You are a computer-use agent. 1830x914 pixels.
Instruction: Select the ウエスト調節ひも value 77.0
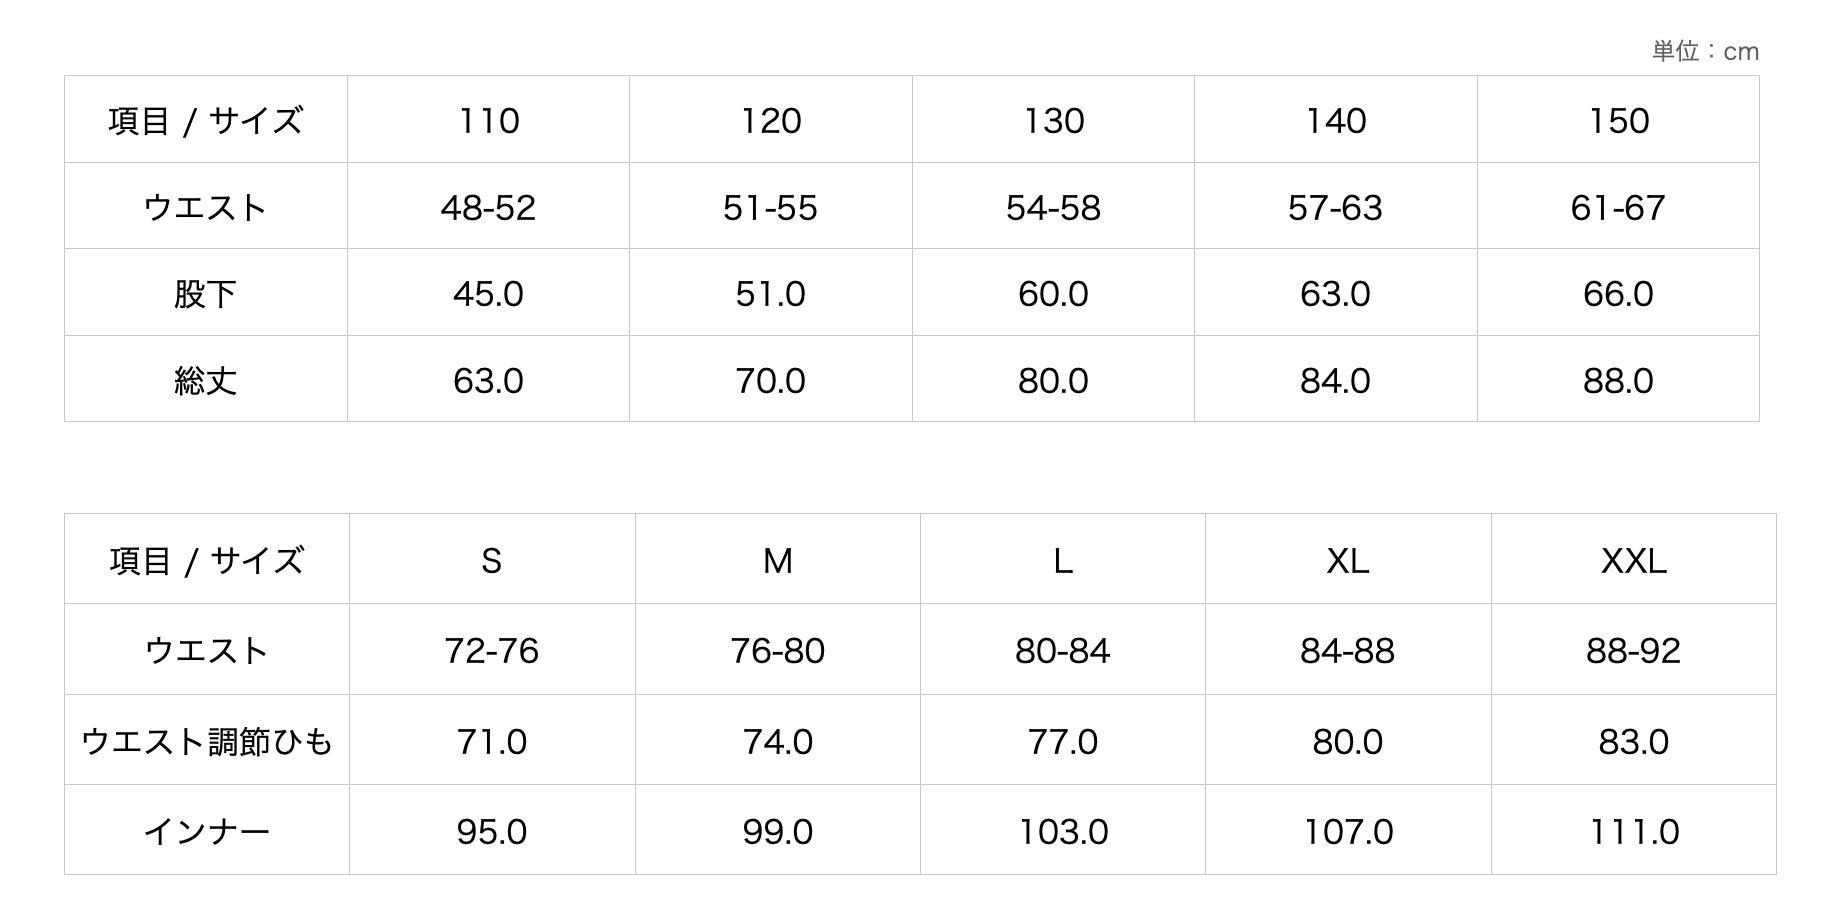[1062, 742]
